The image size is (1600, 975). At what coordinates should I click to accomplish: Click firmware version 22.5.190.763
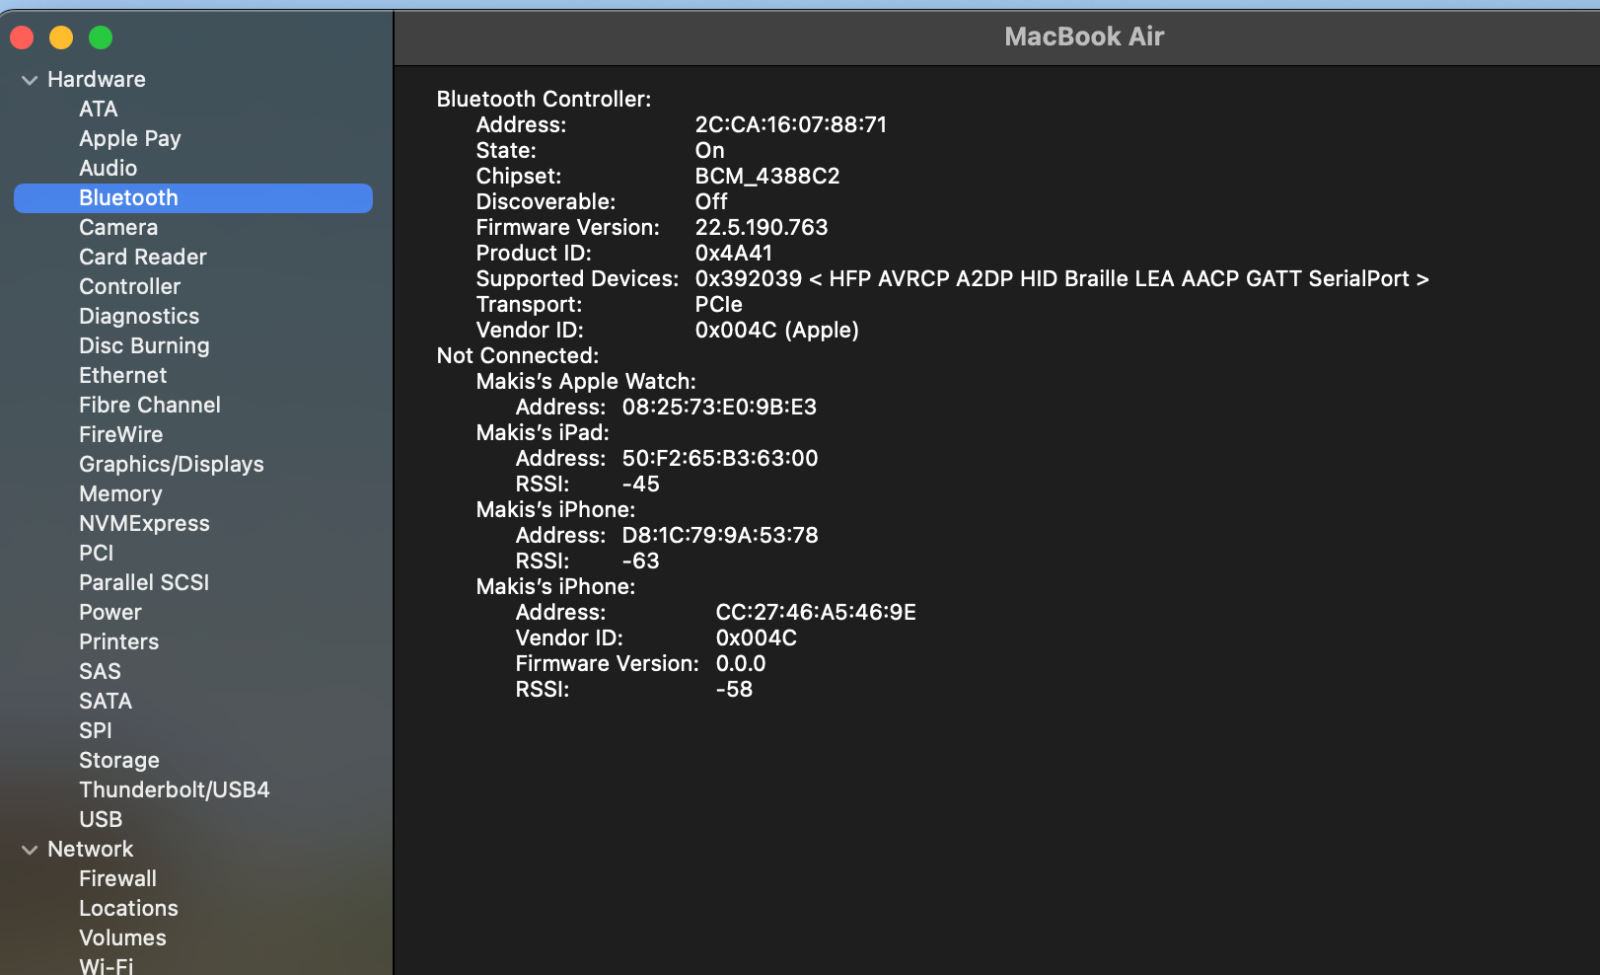pyautogui.click(x=761, y=228)
